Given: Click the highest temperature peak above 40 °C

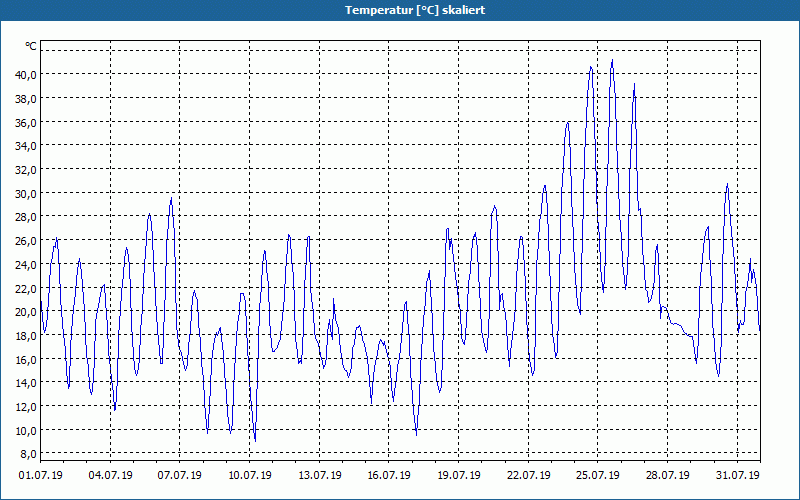Looking at the screenshot, I should [x=612, y=61].
